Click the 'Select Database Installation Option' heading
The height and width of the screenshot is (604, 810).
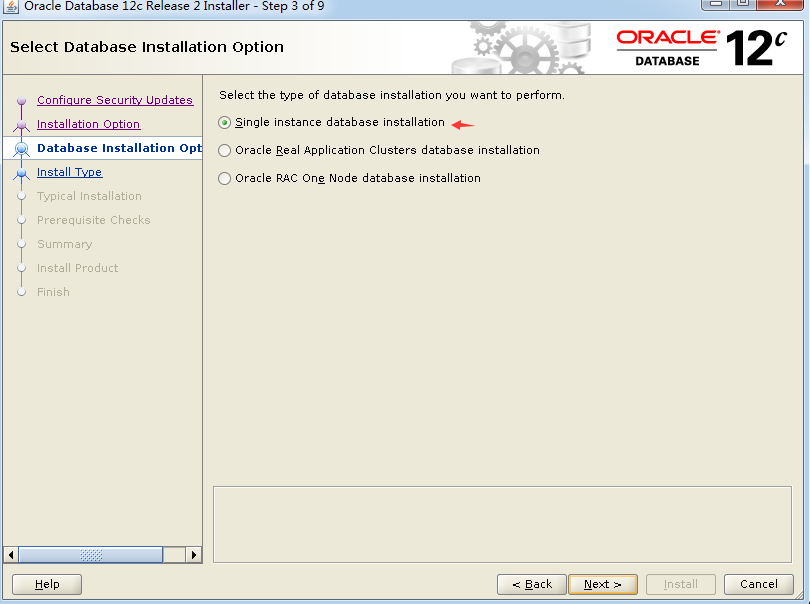coord(147,47)
